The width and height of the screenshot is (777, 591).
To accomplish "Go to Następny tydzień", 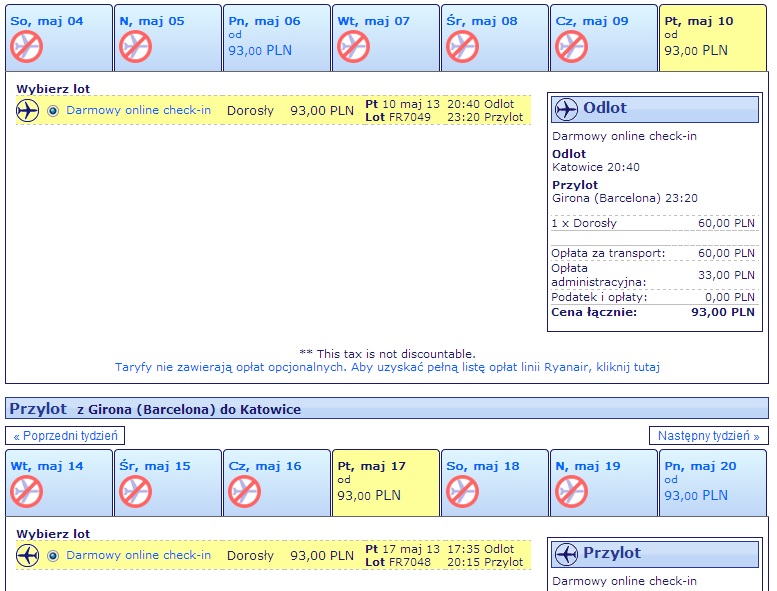I will [709, 436].
